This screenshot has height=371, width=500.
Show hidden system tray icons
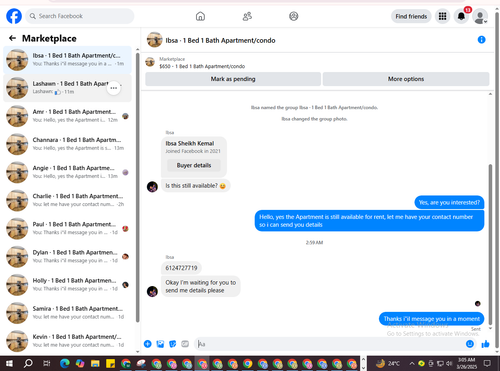coord(412,363)
